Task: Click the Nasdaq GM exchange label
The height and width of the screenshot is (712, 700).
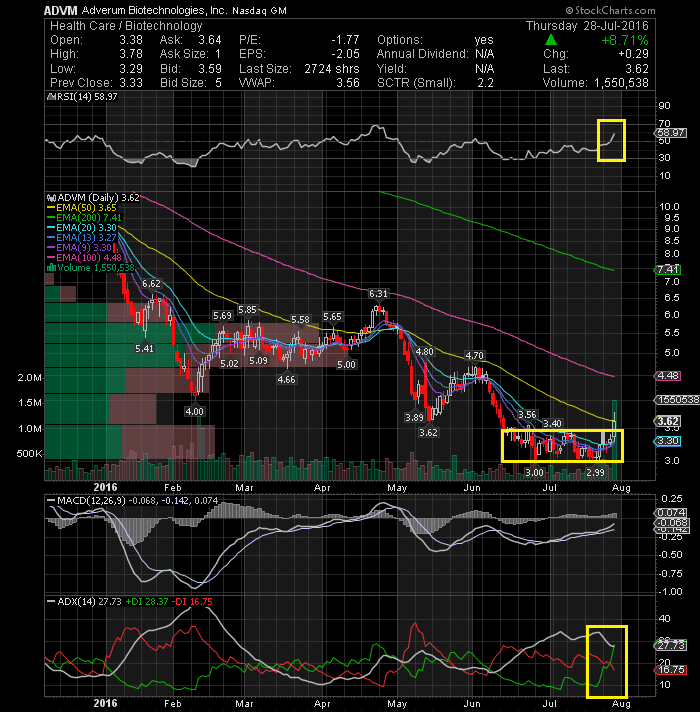Action: [259, 11]
